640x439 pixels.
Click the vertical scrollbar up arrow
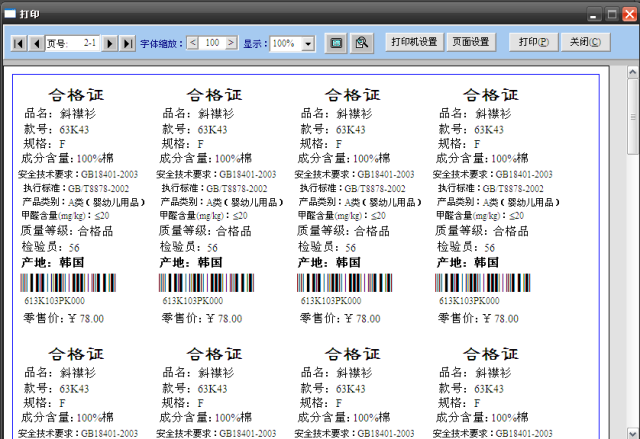632,73
